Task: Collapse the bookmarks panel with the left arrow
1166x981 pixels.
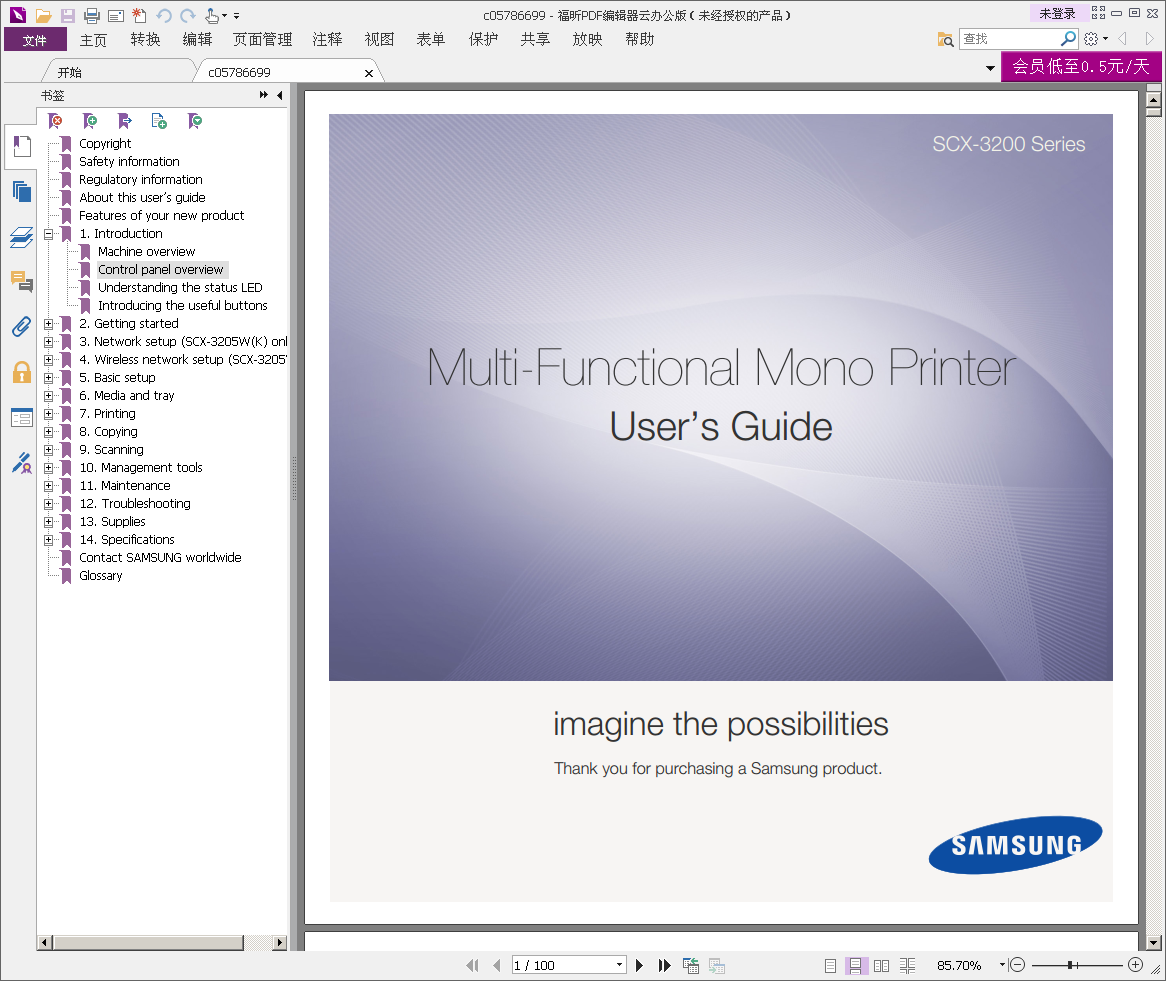Action: point(280,95)
